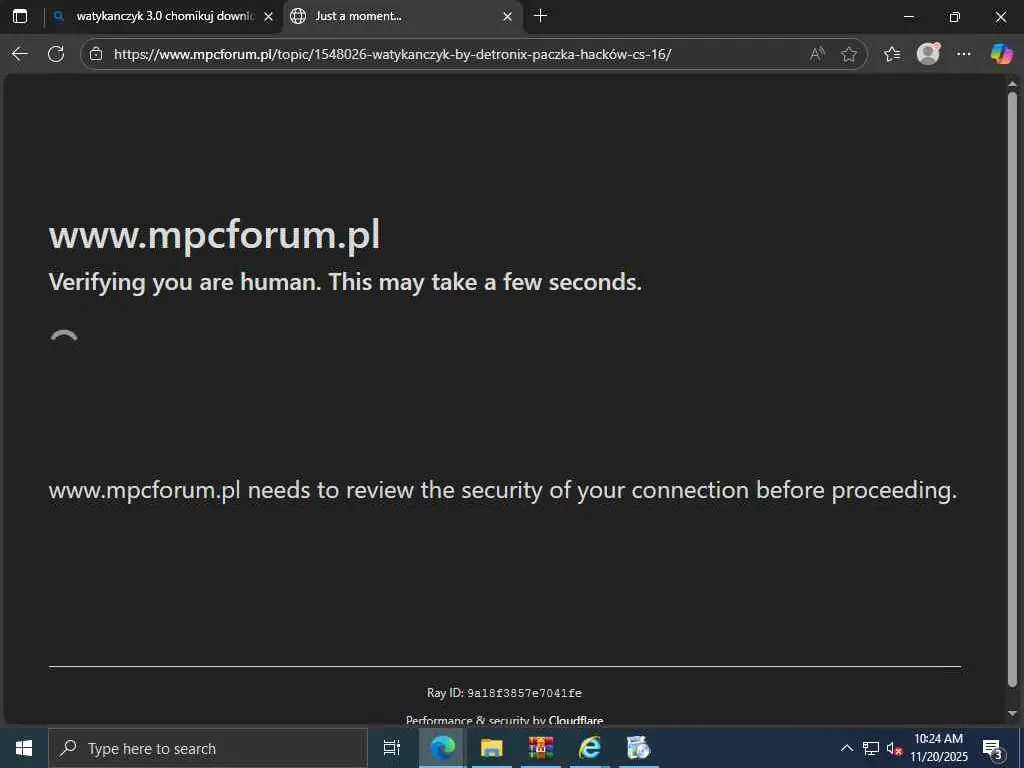
Task: Show hidden system tray icons
Action: pyautogui.click(x=846, y=748)
